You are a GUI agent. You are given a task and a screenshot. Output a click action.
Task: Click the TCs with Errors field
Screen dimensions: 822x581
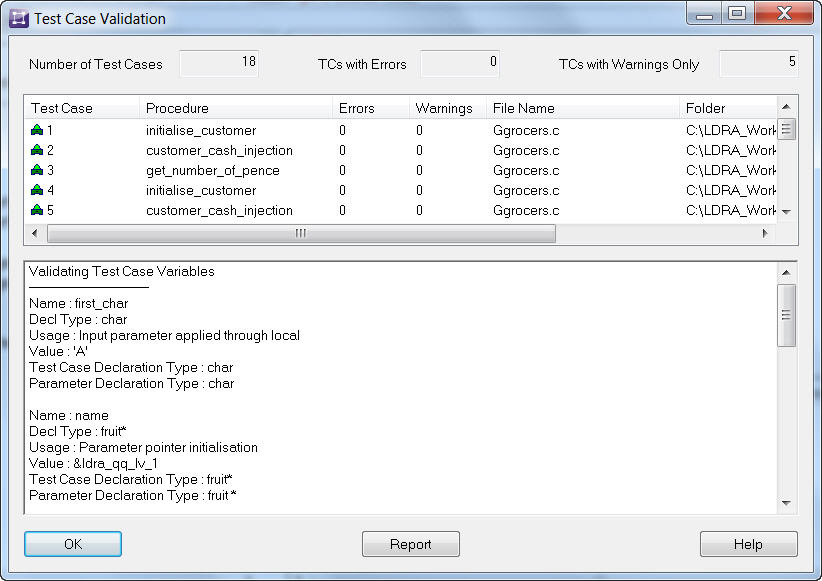click(459, 63)
